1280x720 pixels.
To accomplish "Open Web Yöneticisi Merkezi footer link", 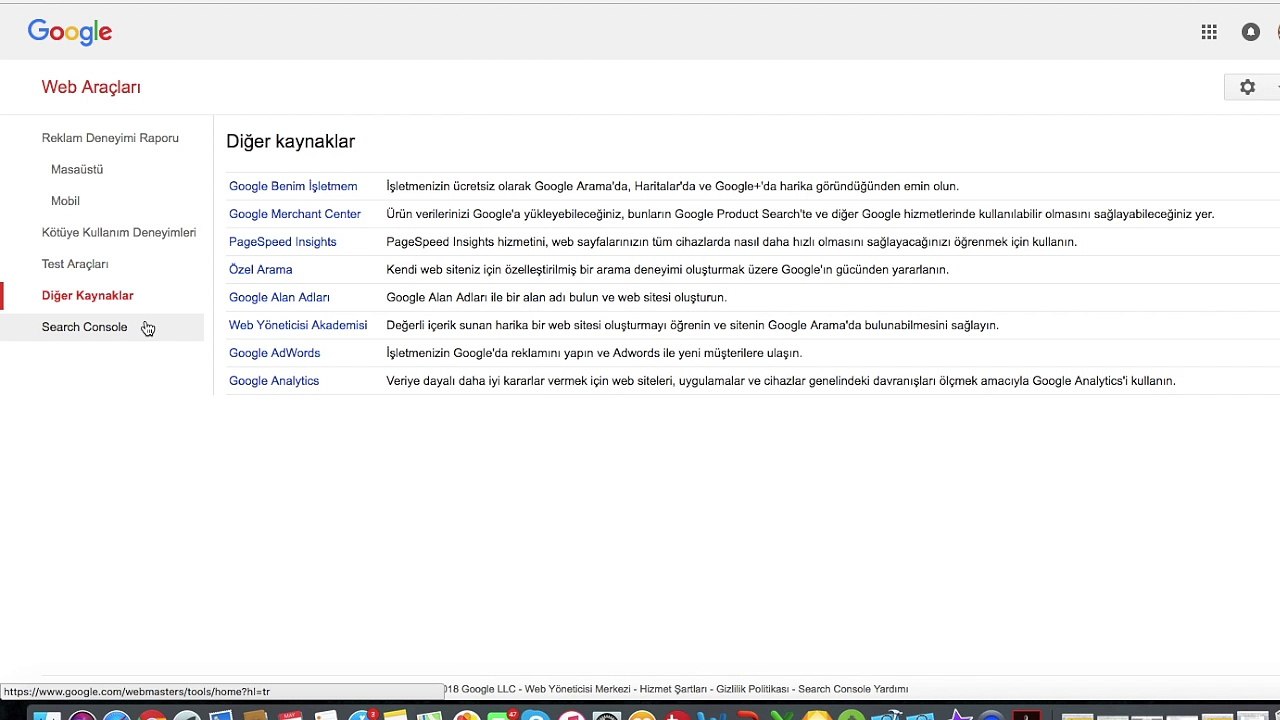I will coord(578,689).
